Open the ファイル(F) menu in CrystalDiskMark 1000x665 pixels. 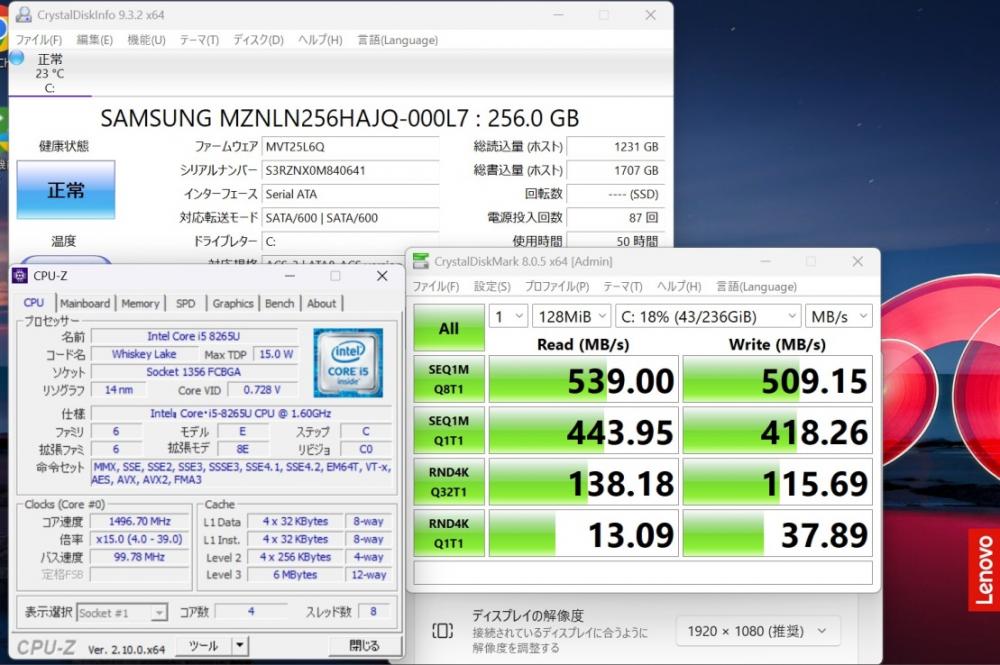click(436, 286)
